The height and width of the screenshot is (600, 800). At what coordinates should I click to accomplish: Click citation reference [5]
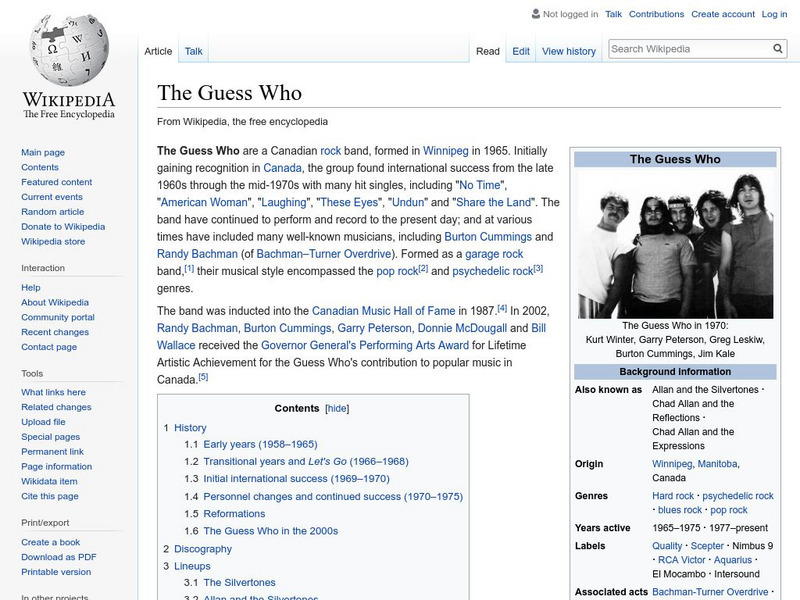[203, 377]
